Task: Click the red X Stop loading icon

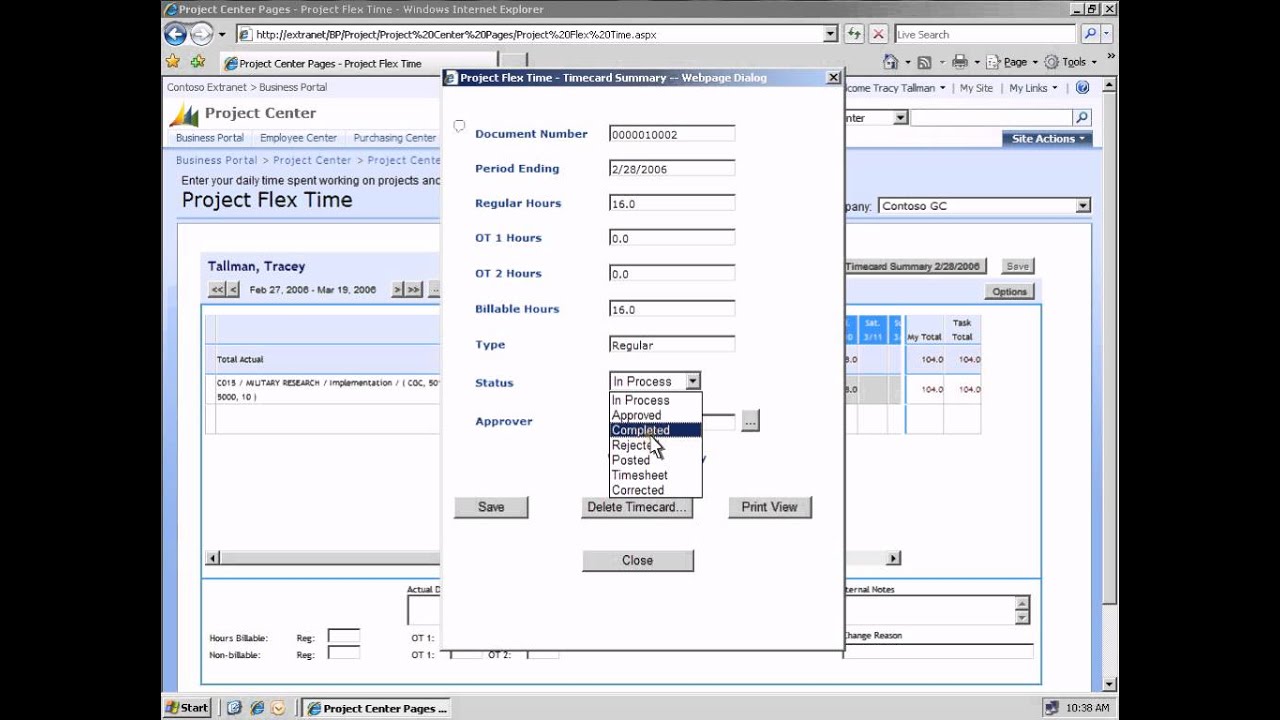Action: [878, 34]
